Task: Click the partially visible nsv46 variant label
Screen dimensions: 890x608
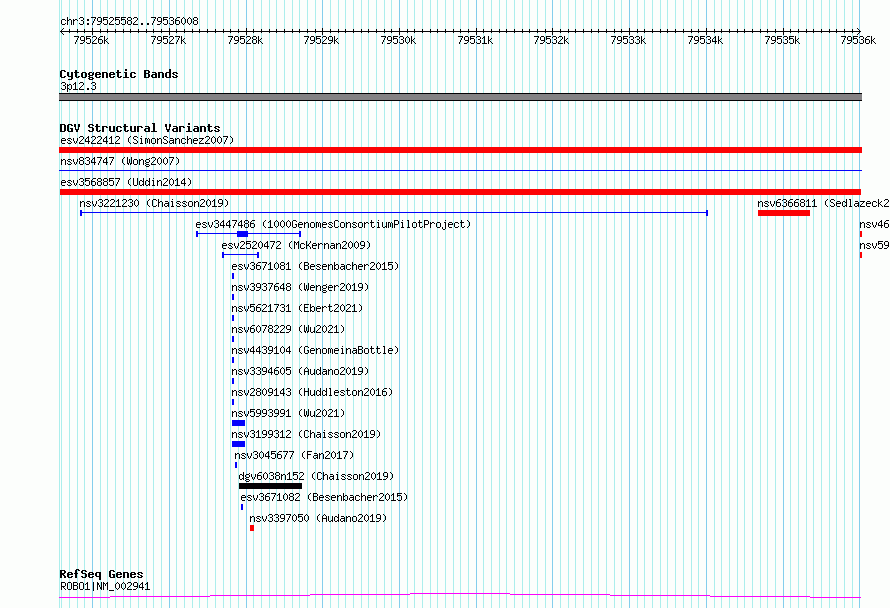Action: (x=874, y=224)
